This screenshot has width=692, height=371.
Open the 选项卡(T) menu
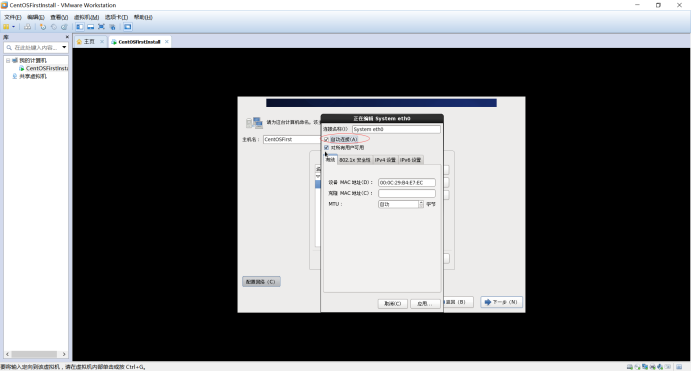tap(116, 17)
